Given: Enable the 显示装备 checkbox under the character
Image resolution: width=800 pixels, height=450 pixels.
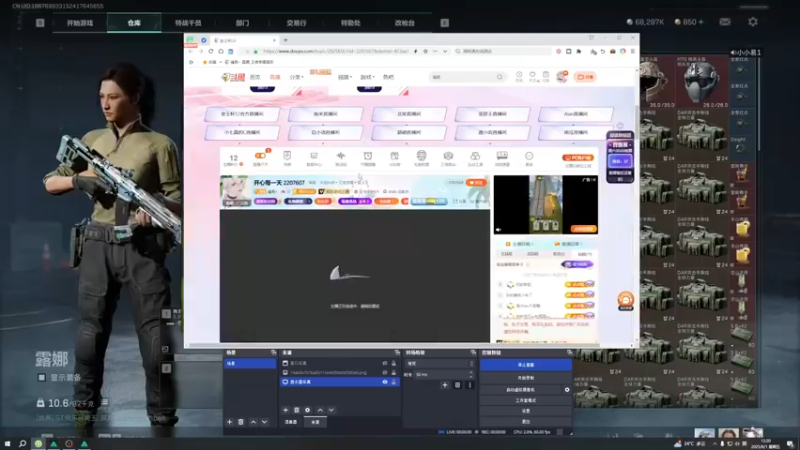Looking at the screenshot, I should (x=42, y=378).
